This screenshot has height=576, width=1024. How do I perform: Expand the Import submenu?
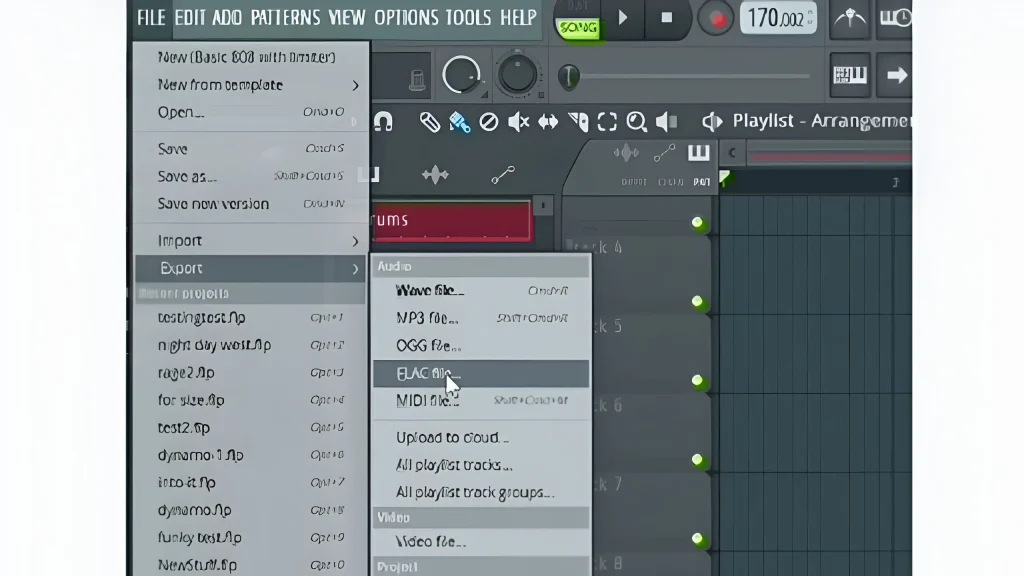coord(180,240)
